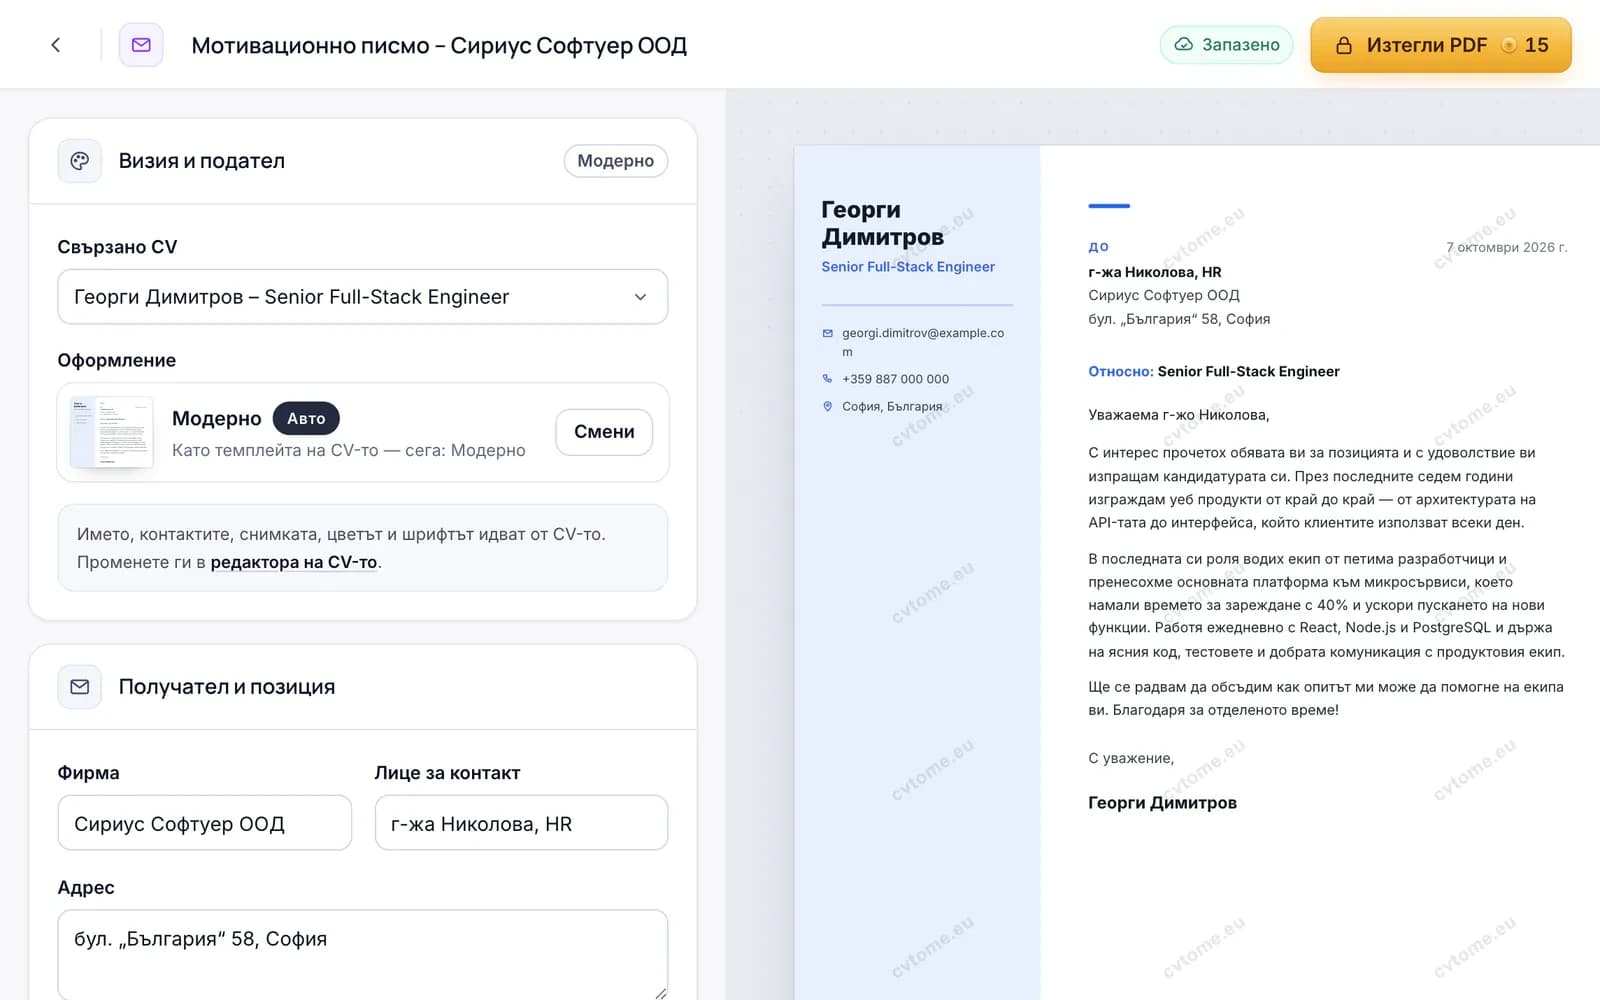This screenshot has height=1000, width=1600.
Task: Click the Модерно template thumbnail
Action: click(x=111, y=432)
